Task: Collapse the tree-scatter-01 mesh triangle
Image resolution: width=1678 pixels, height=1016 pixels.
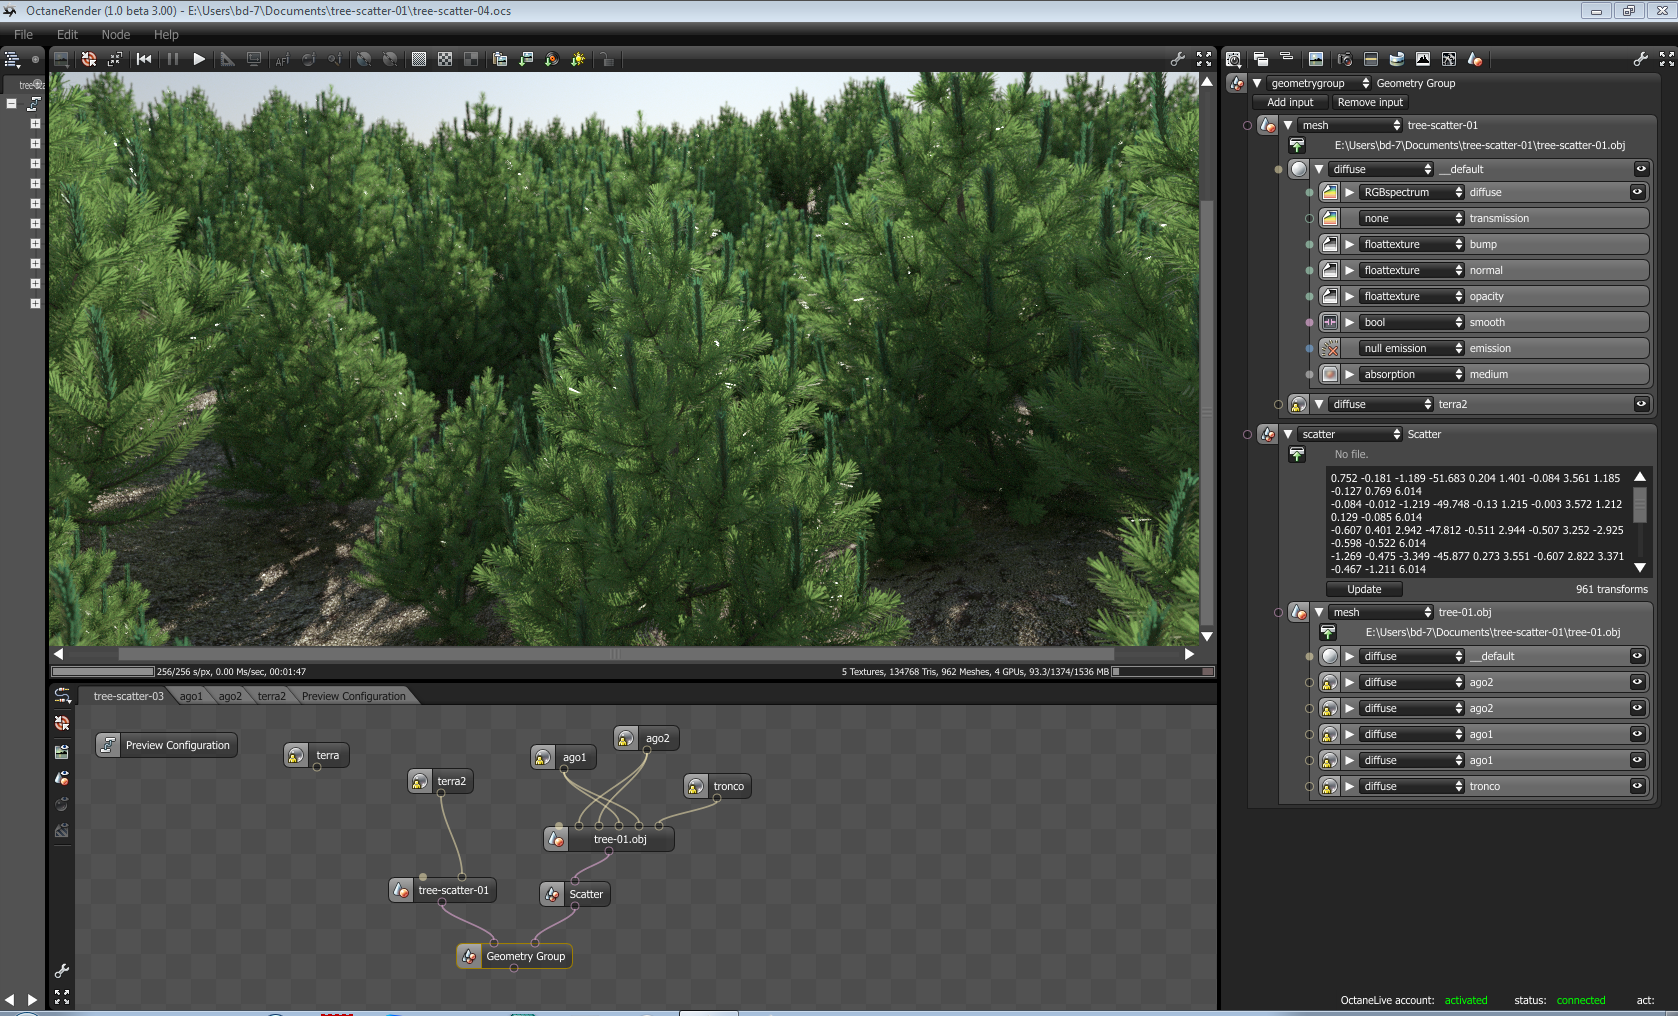Action: click(1288, 125)
